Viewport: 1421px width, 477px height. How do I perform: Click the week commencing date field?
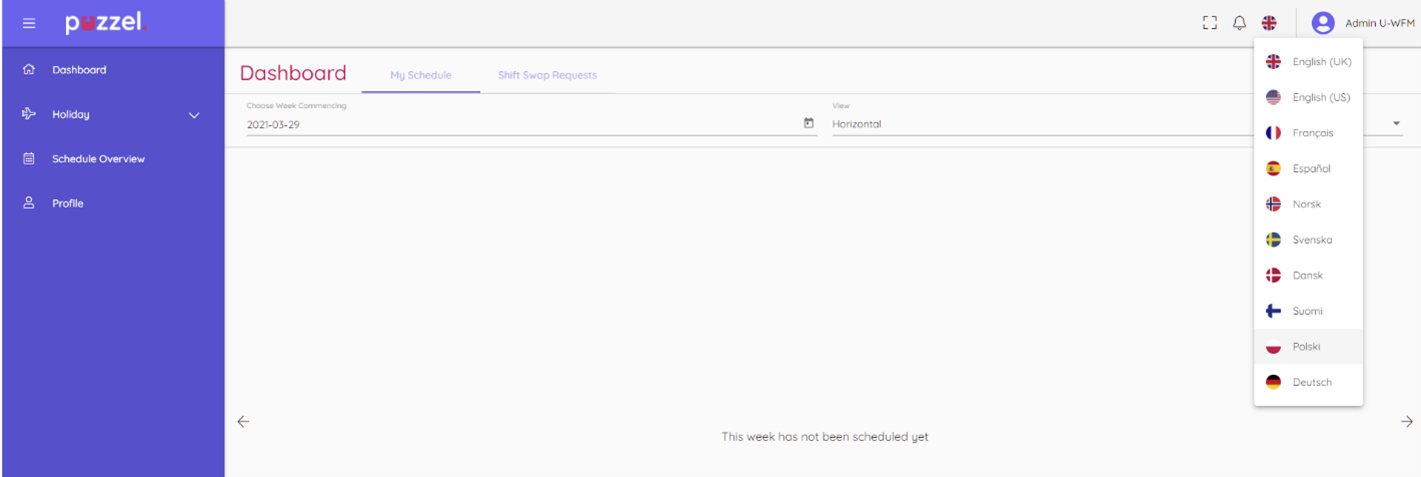click(x=520, y=125)
